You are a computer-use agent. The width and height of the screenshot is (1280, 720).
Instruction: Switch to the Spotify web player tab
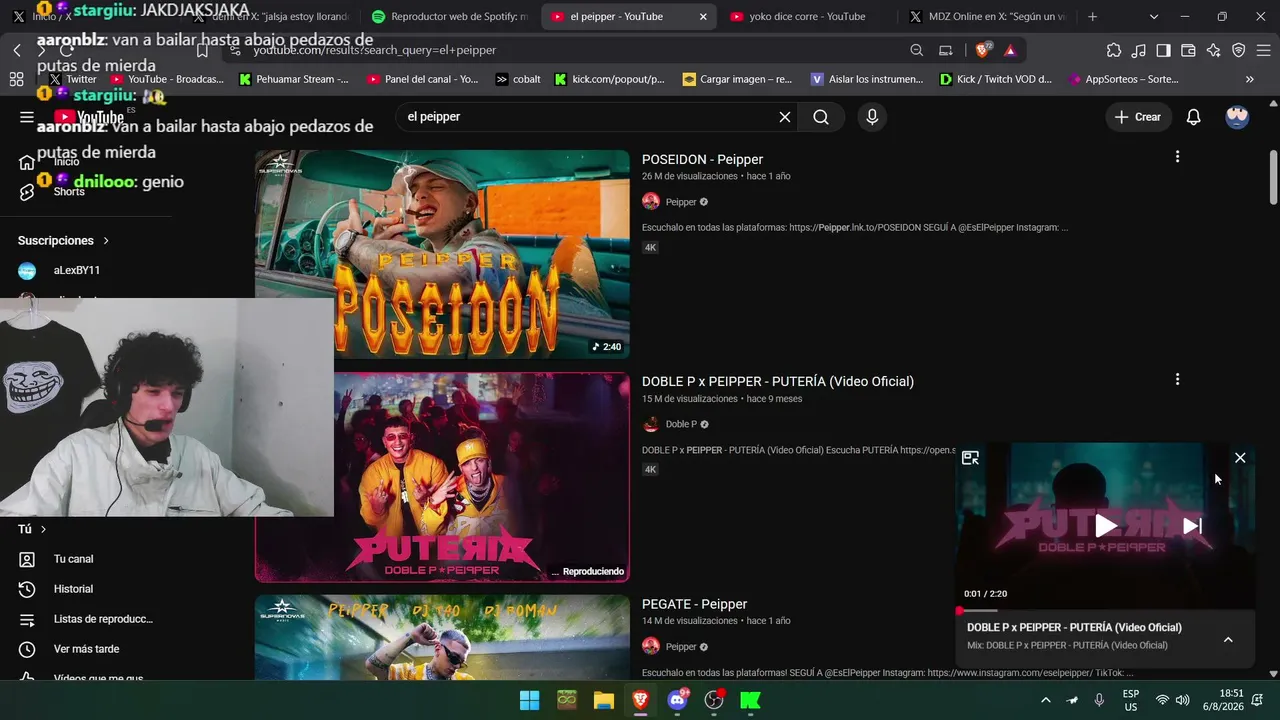[x=450, y=17]
